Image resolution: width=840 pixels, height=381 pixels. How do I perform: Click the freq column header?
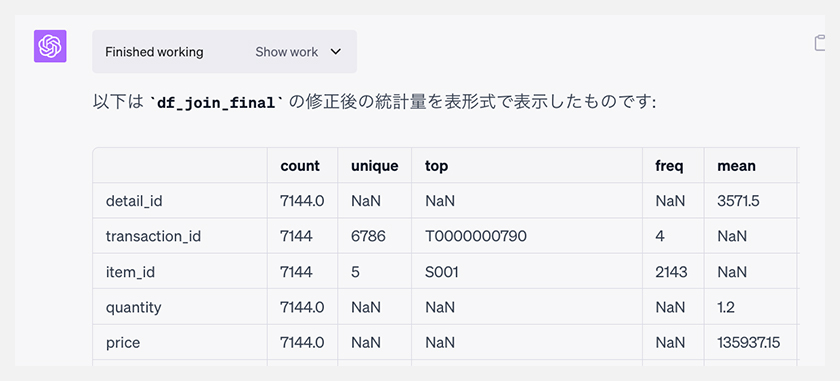[x=669, y=166]
